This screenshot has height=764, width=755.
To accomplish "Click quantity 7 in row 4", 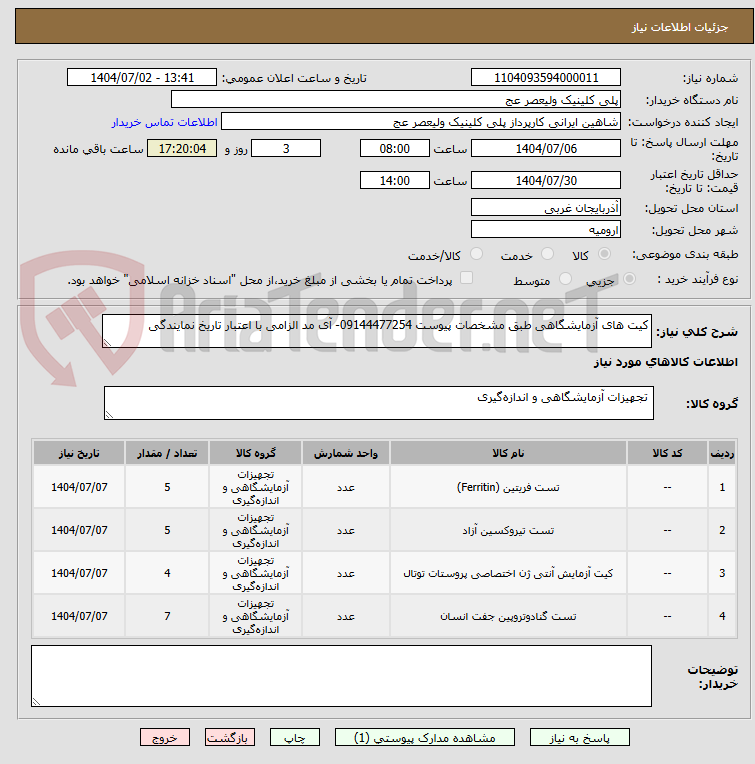I will click(167, 616).
